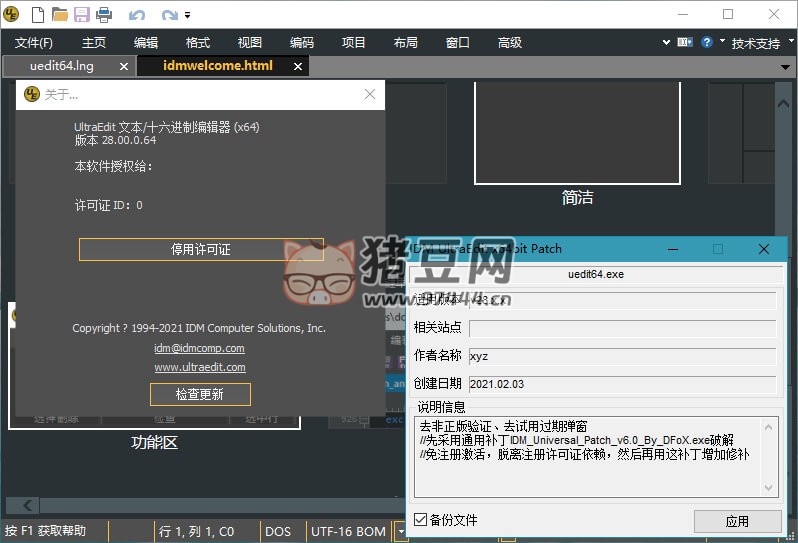Click the Save disk icon

(x=81, y=15)
